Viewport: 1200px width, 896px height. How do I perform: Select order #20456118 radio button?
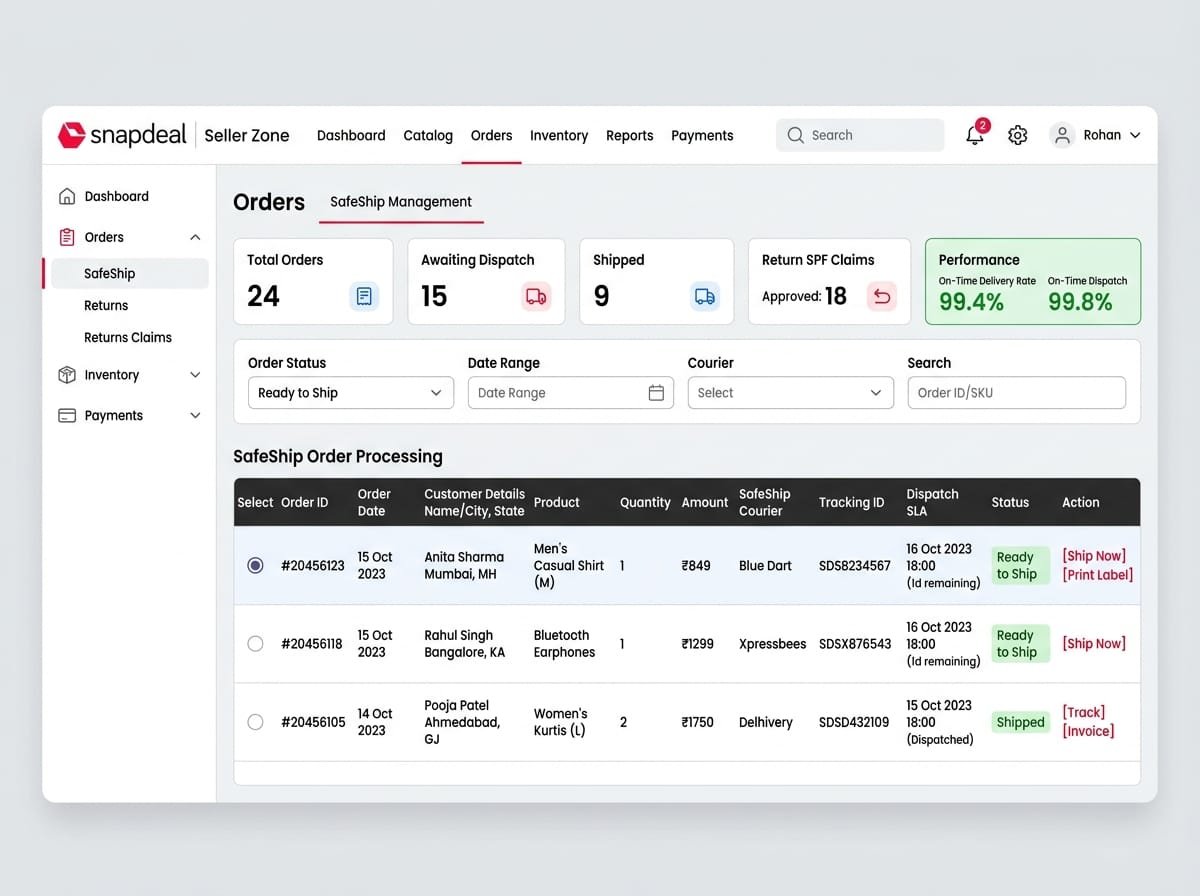click(255, 643)
